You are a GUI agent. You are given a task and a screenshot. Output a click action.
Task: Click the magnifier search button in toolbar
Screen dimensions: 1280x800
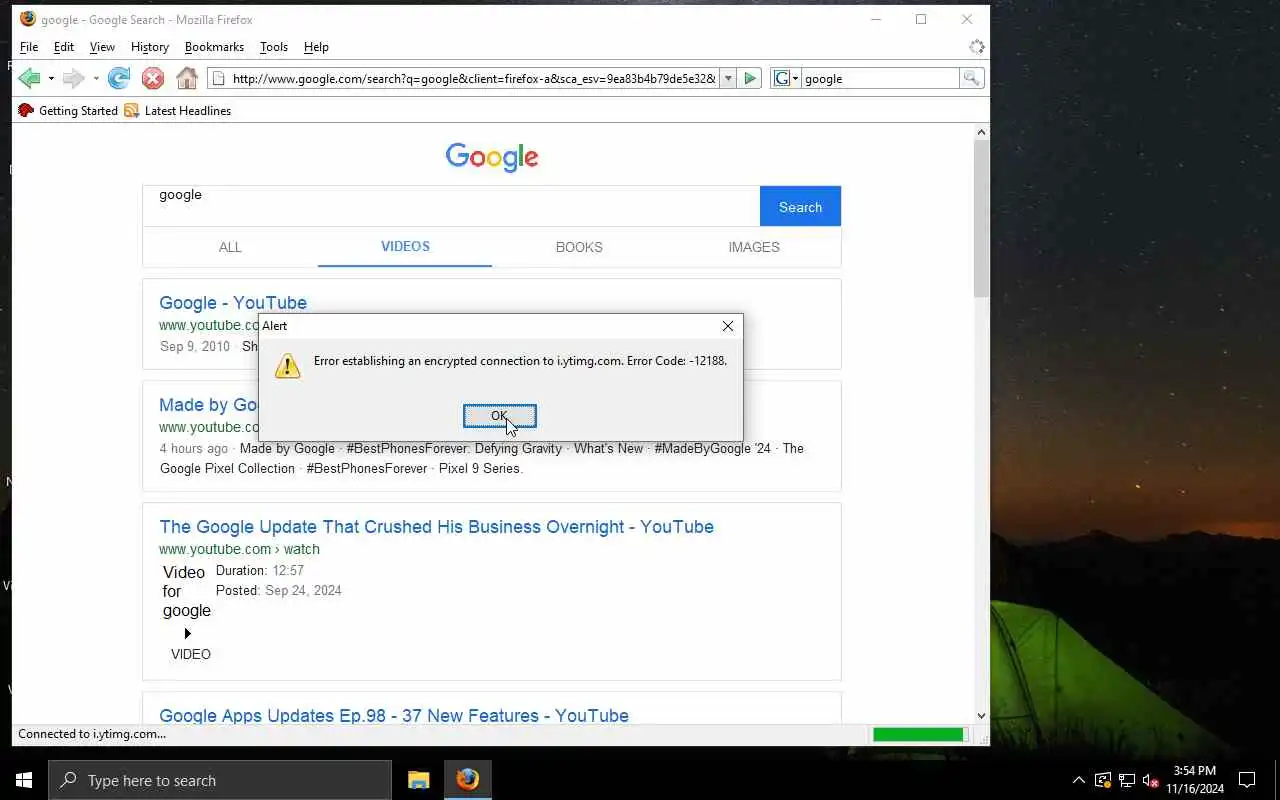(971, 78)
